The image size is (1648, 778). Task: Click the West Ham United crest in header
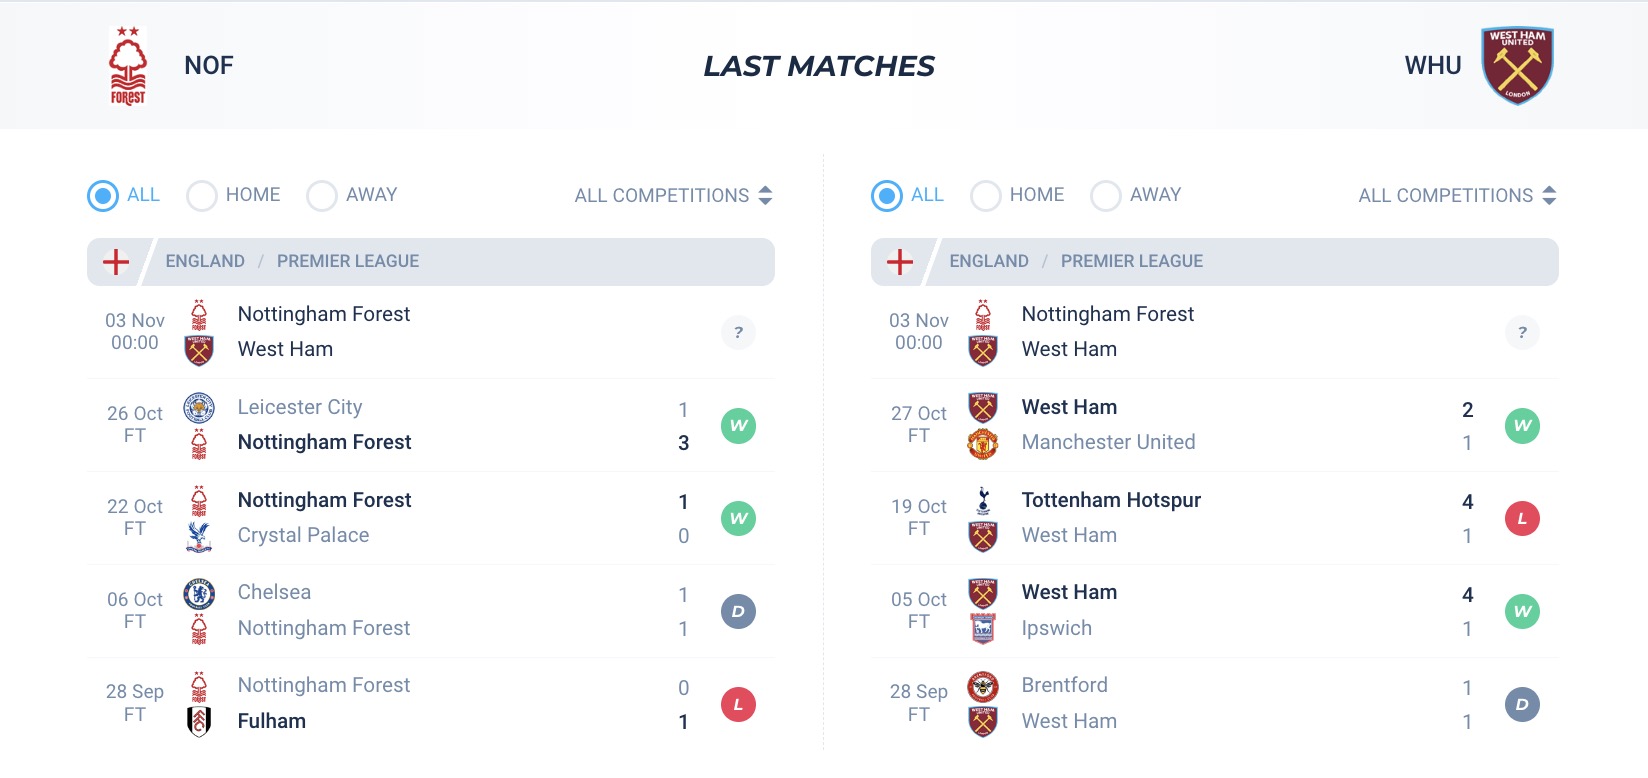[x=1517, y=66]
